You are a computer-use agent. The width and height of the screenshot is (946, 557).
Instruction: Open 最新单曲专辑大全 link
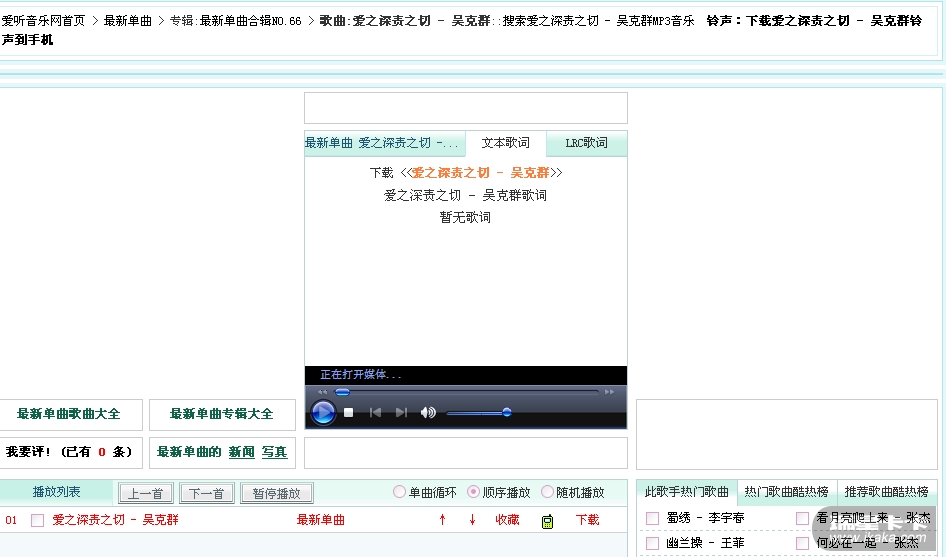coord(221,414)
